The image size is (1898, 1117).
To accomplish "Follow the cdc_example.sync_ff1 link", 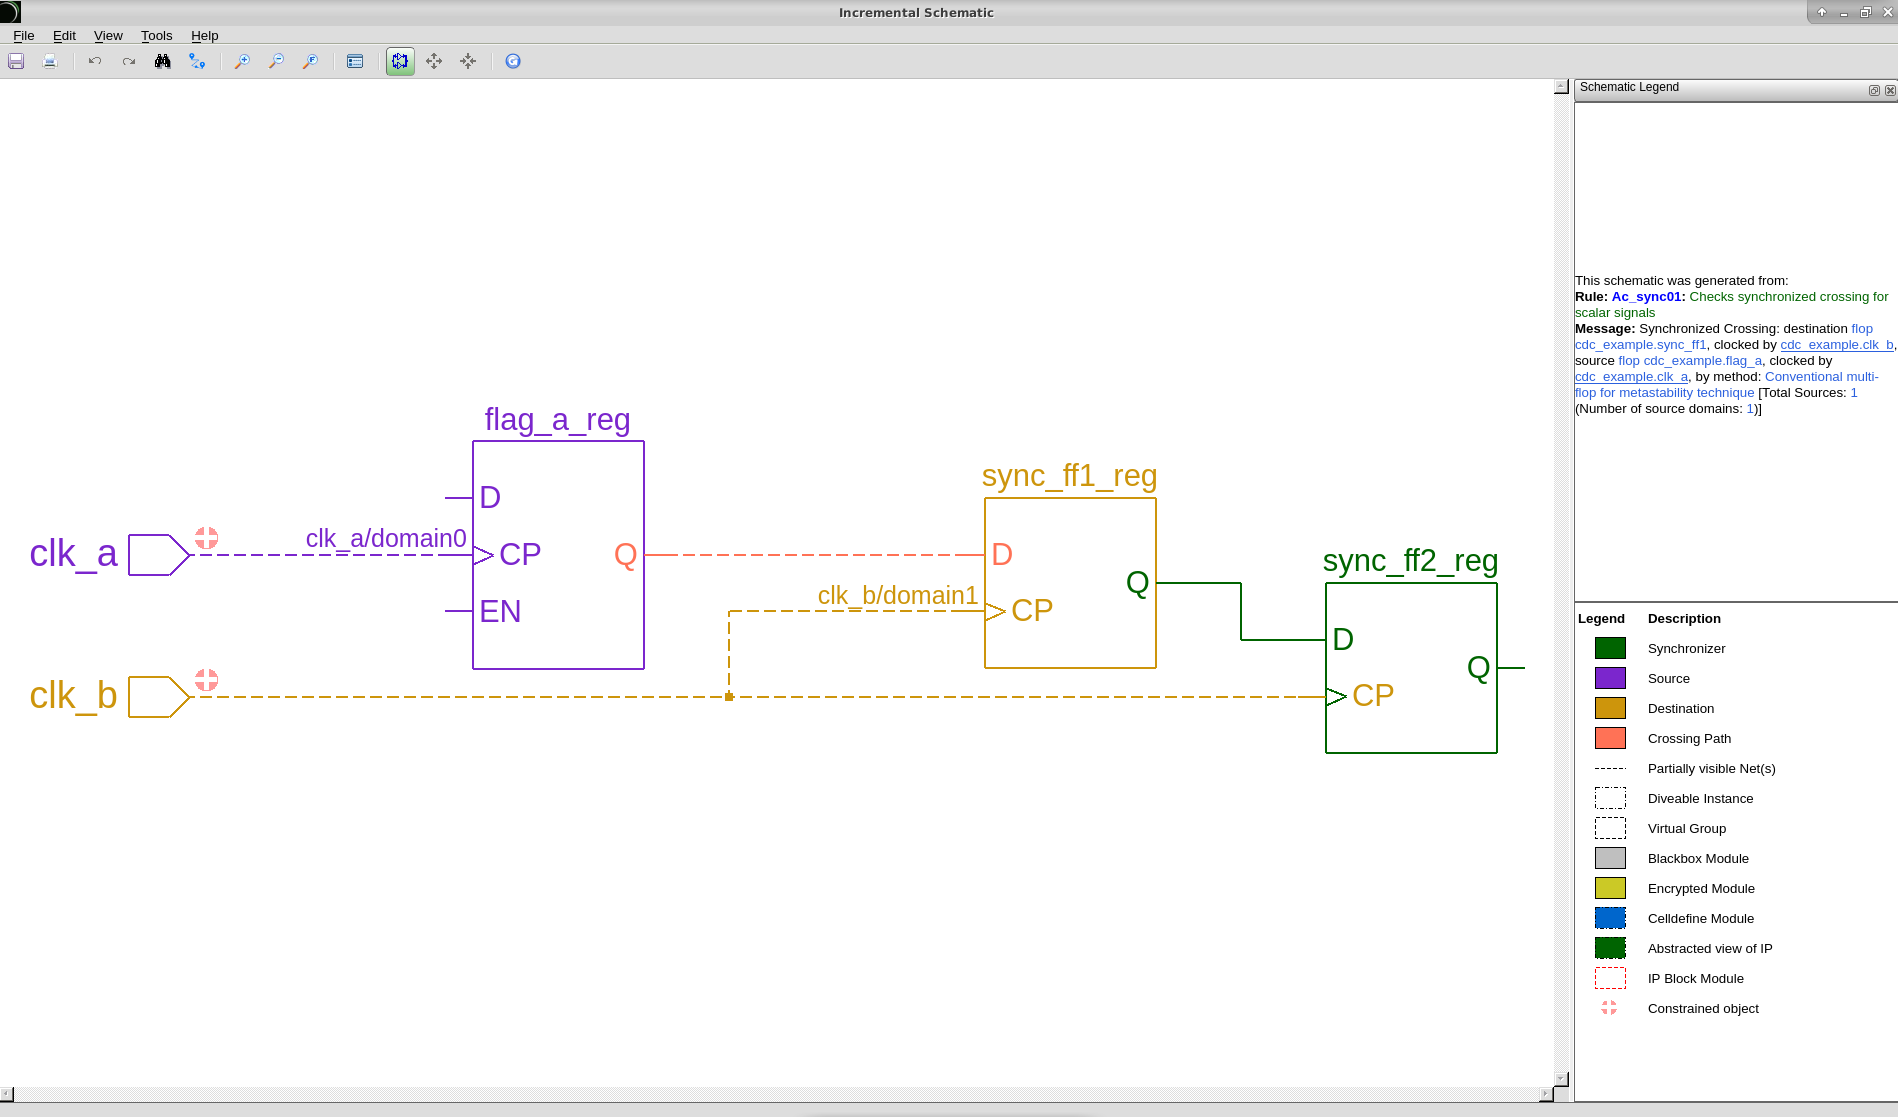I will point(1641,345).
